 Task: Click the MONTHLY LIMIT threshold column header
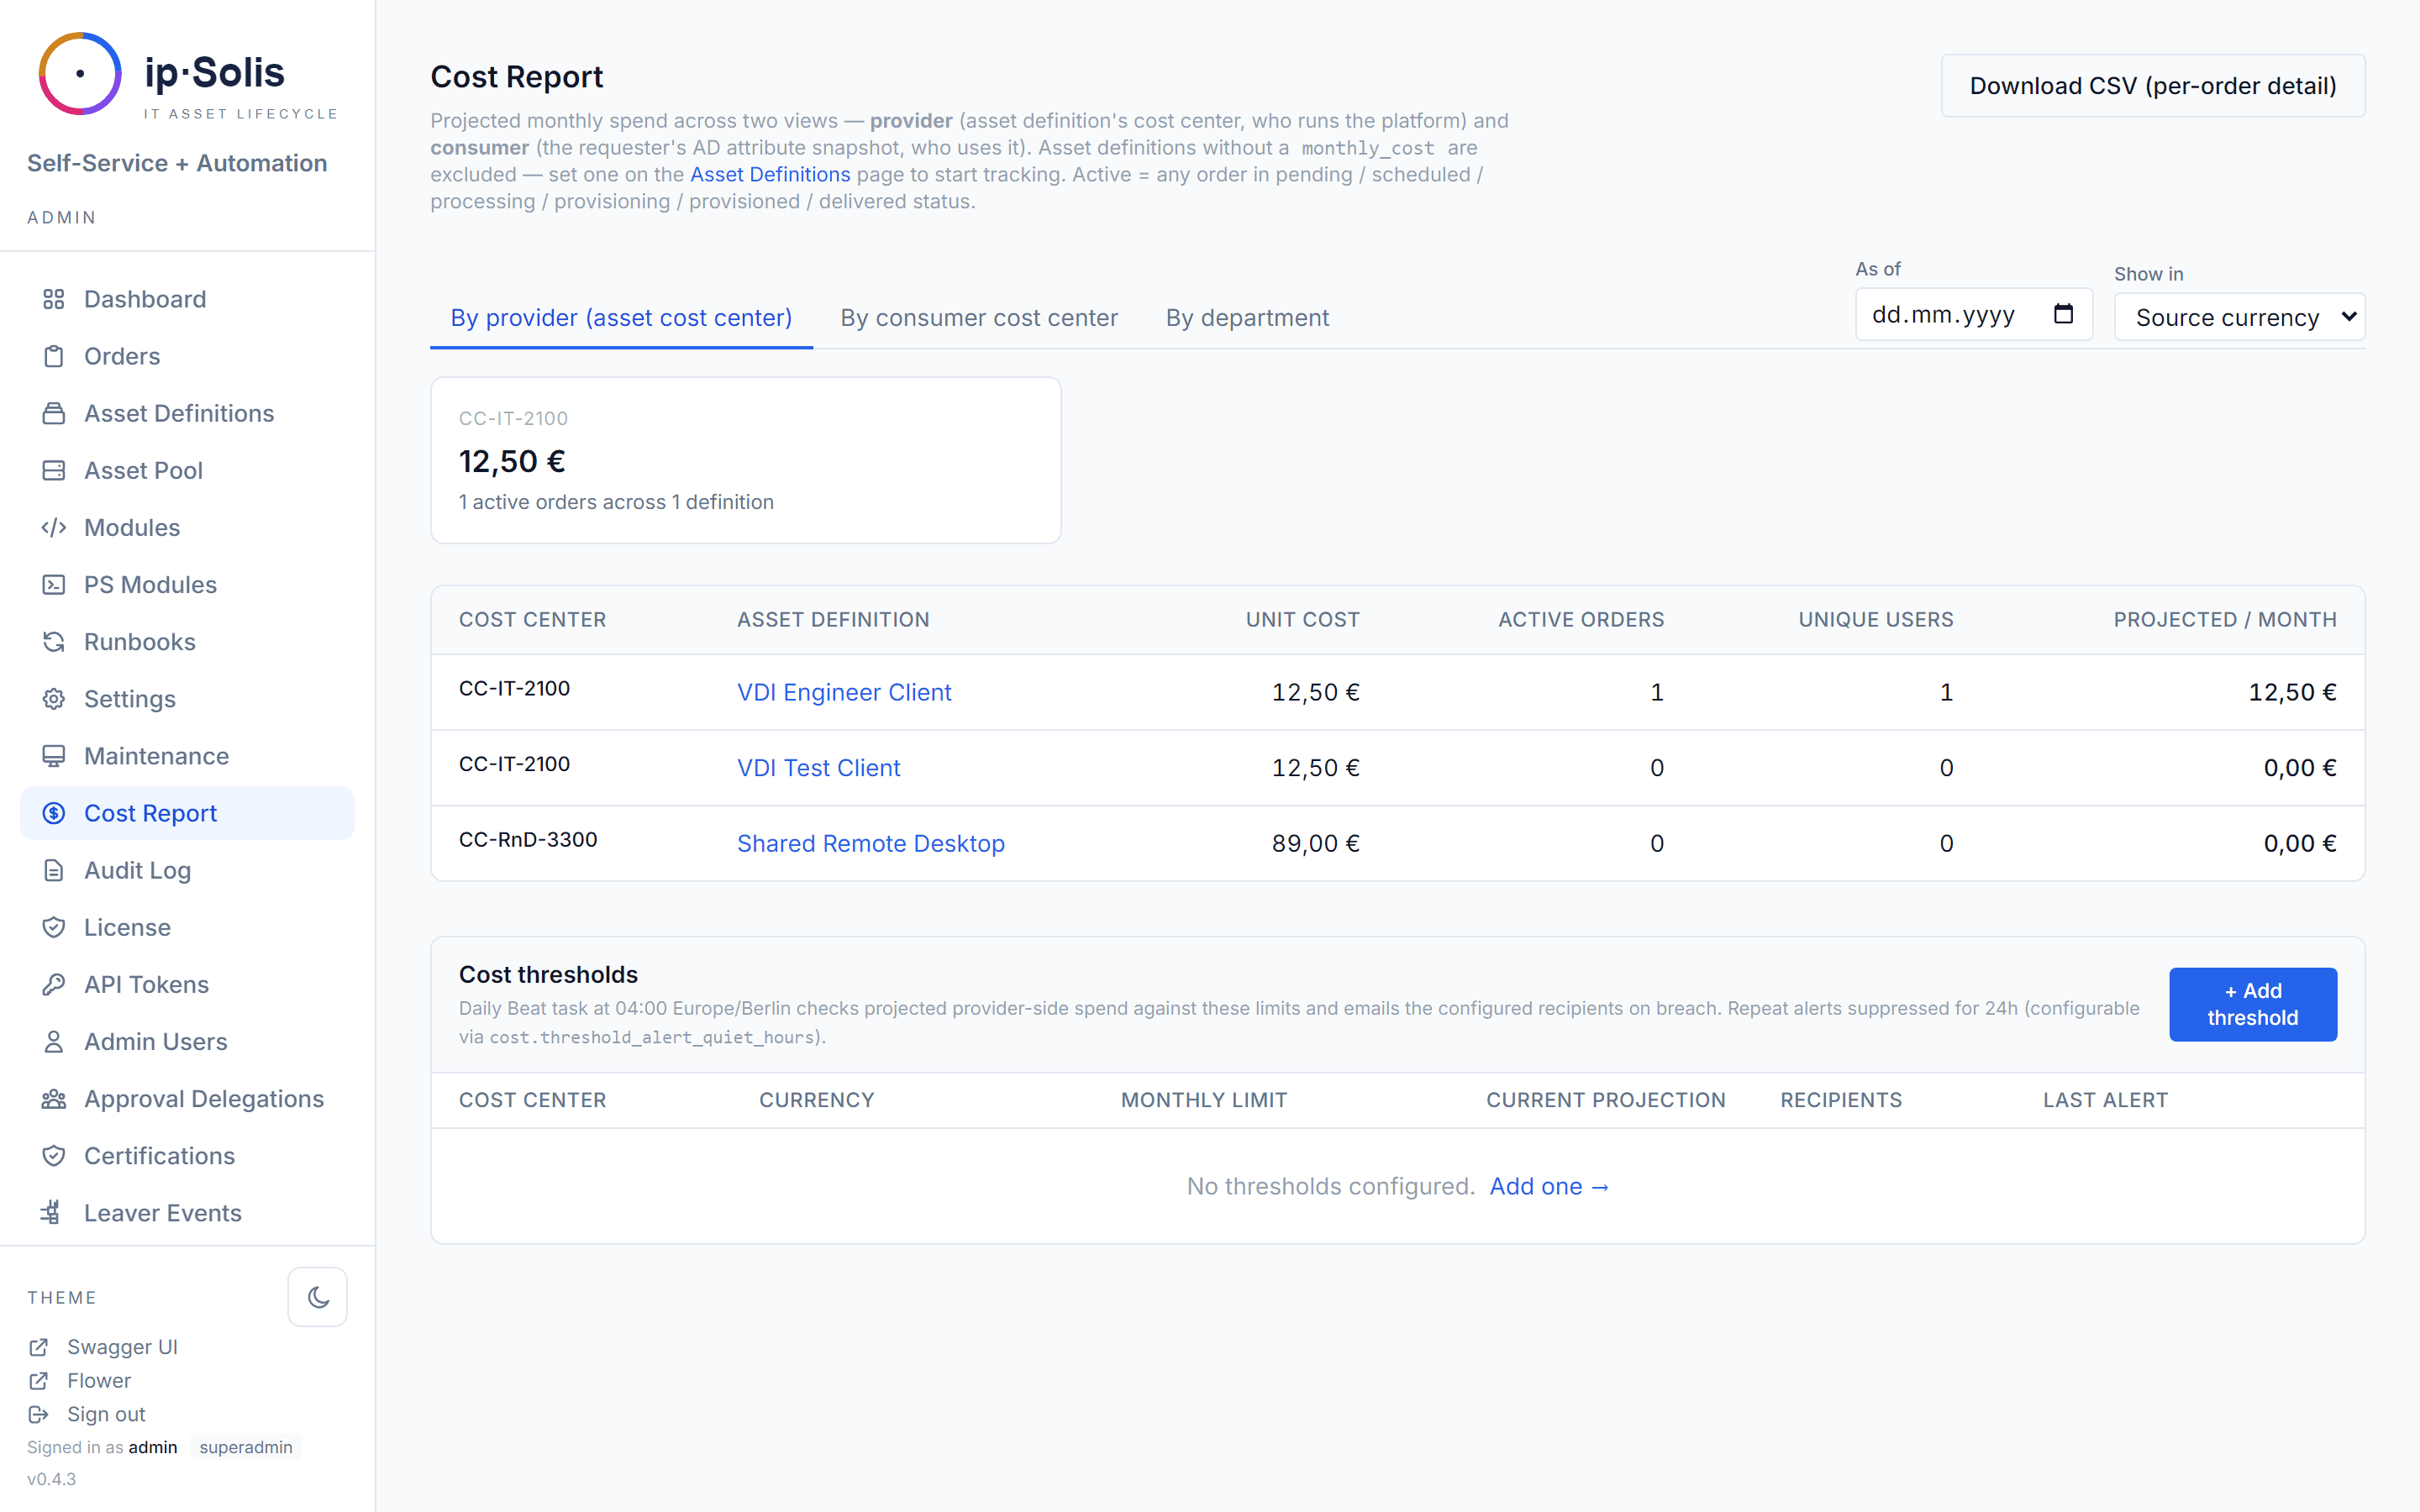pos(1204,1100)
